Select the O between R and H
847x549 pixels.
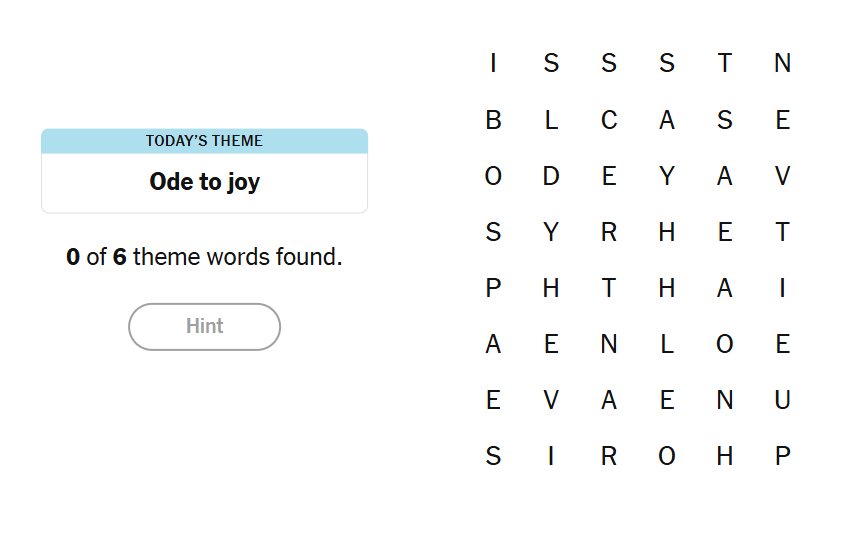tap(667, 457)
